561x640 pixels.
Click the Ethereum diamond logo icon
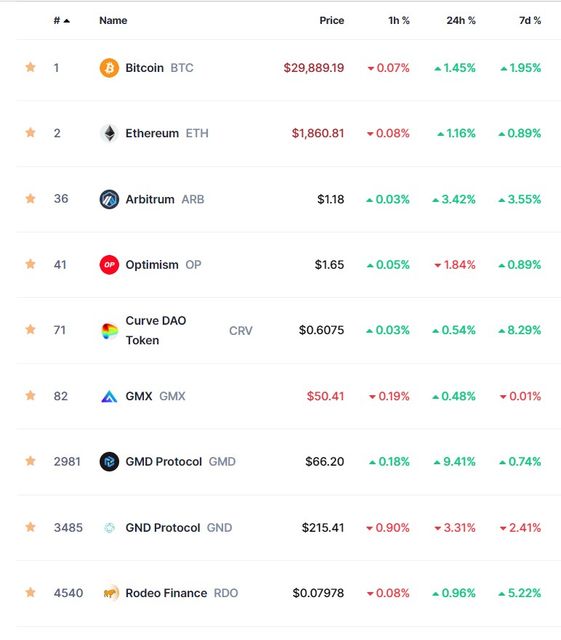pyautogui.click(x=109, y=133)
